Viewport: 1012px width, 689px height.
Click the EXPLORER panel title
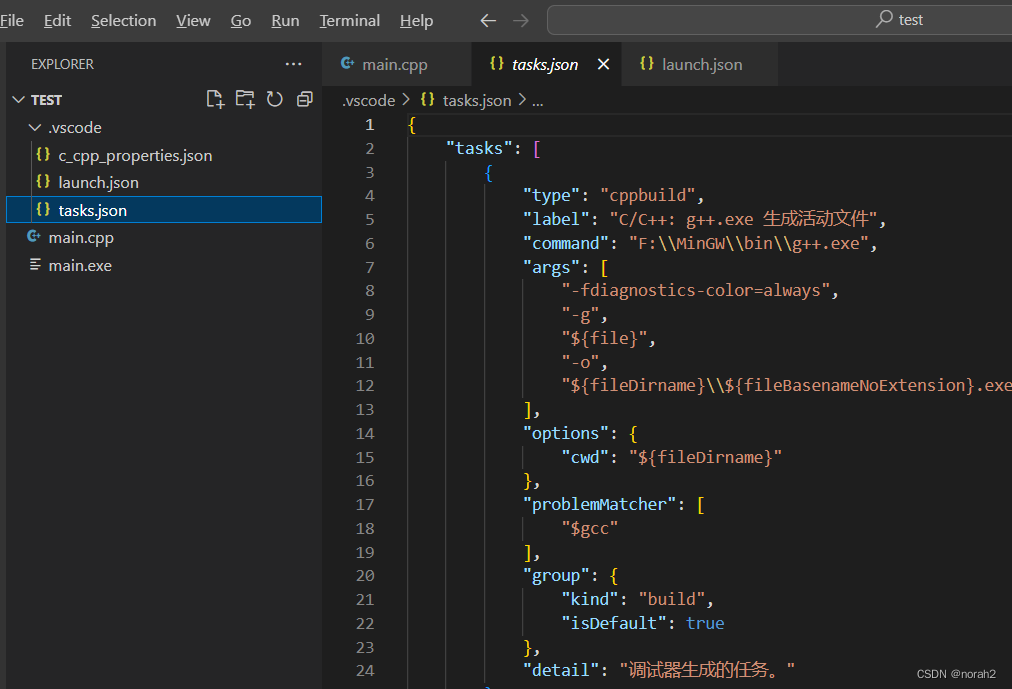click(63, 64)
